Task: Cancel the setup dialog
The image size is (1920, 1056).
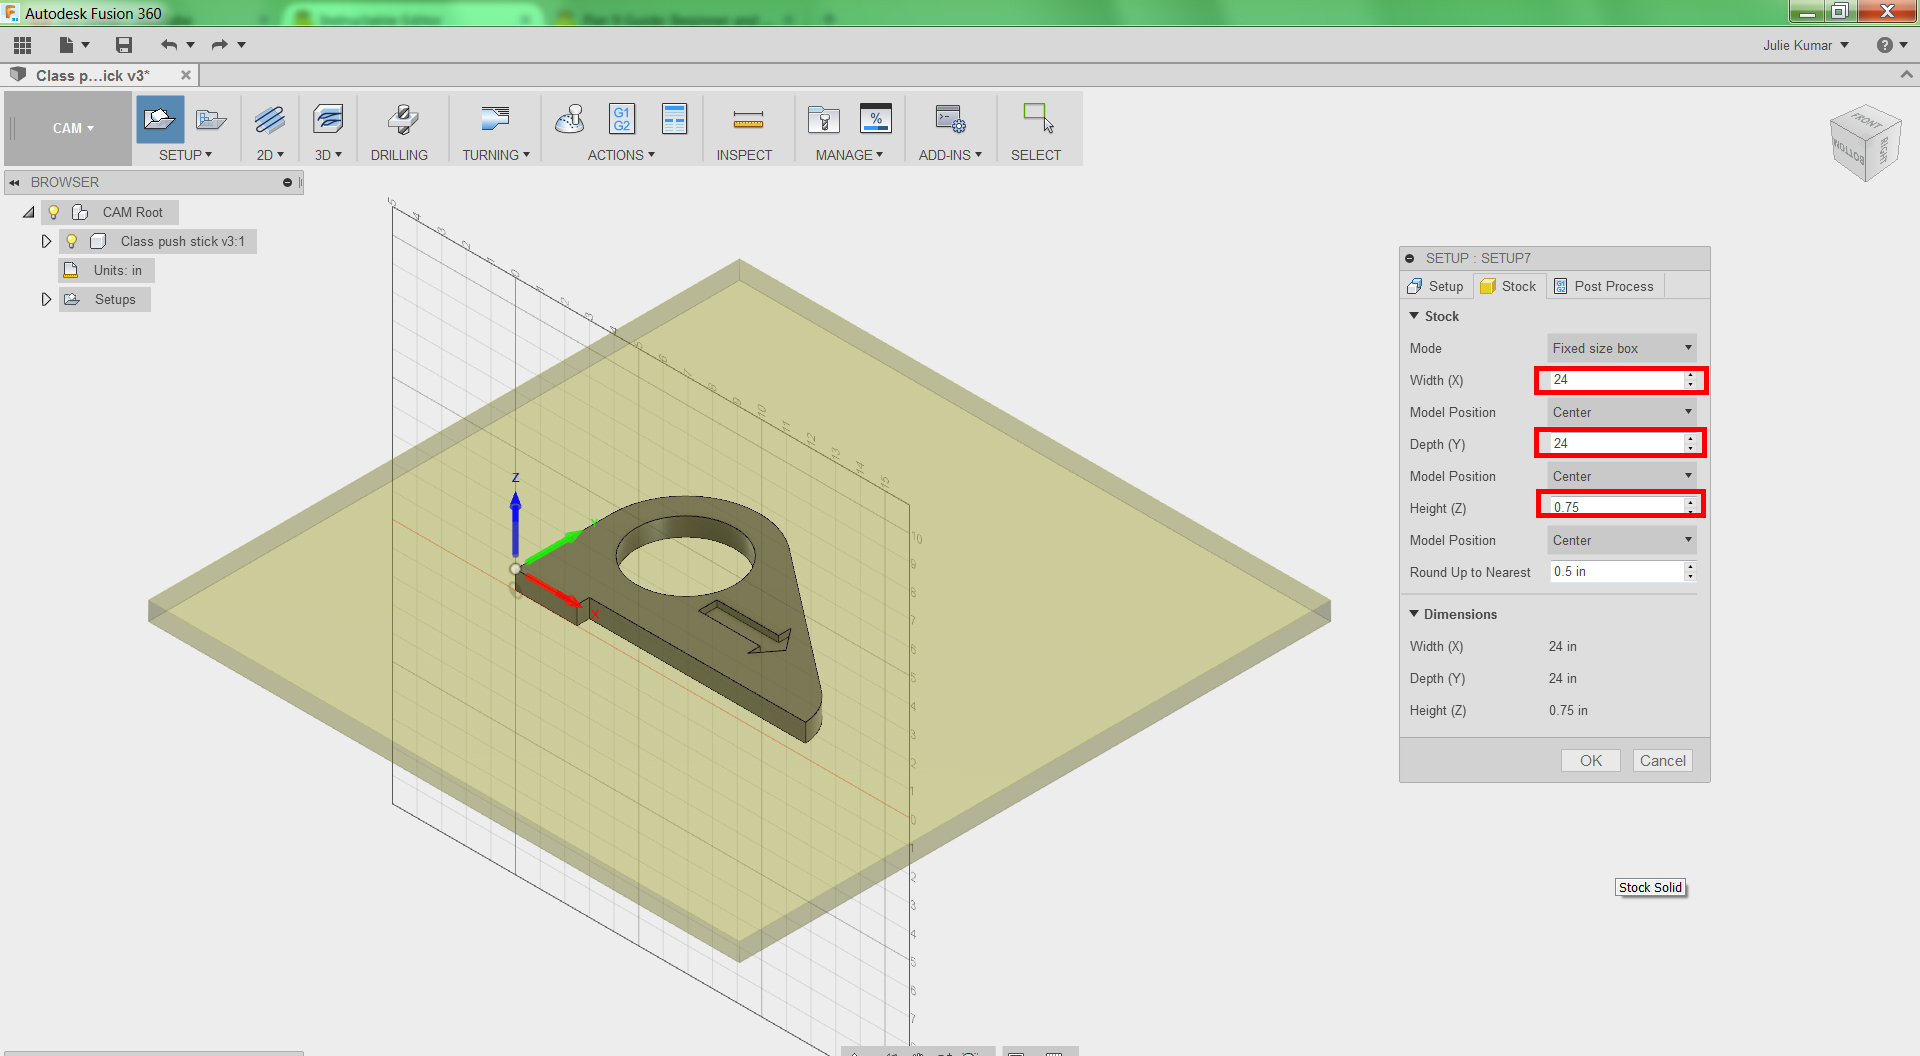Action: coord(1662,761)
